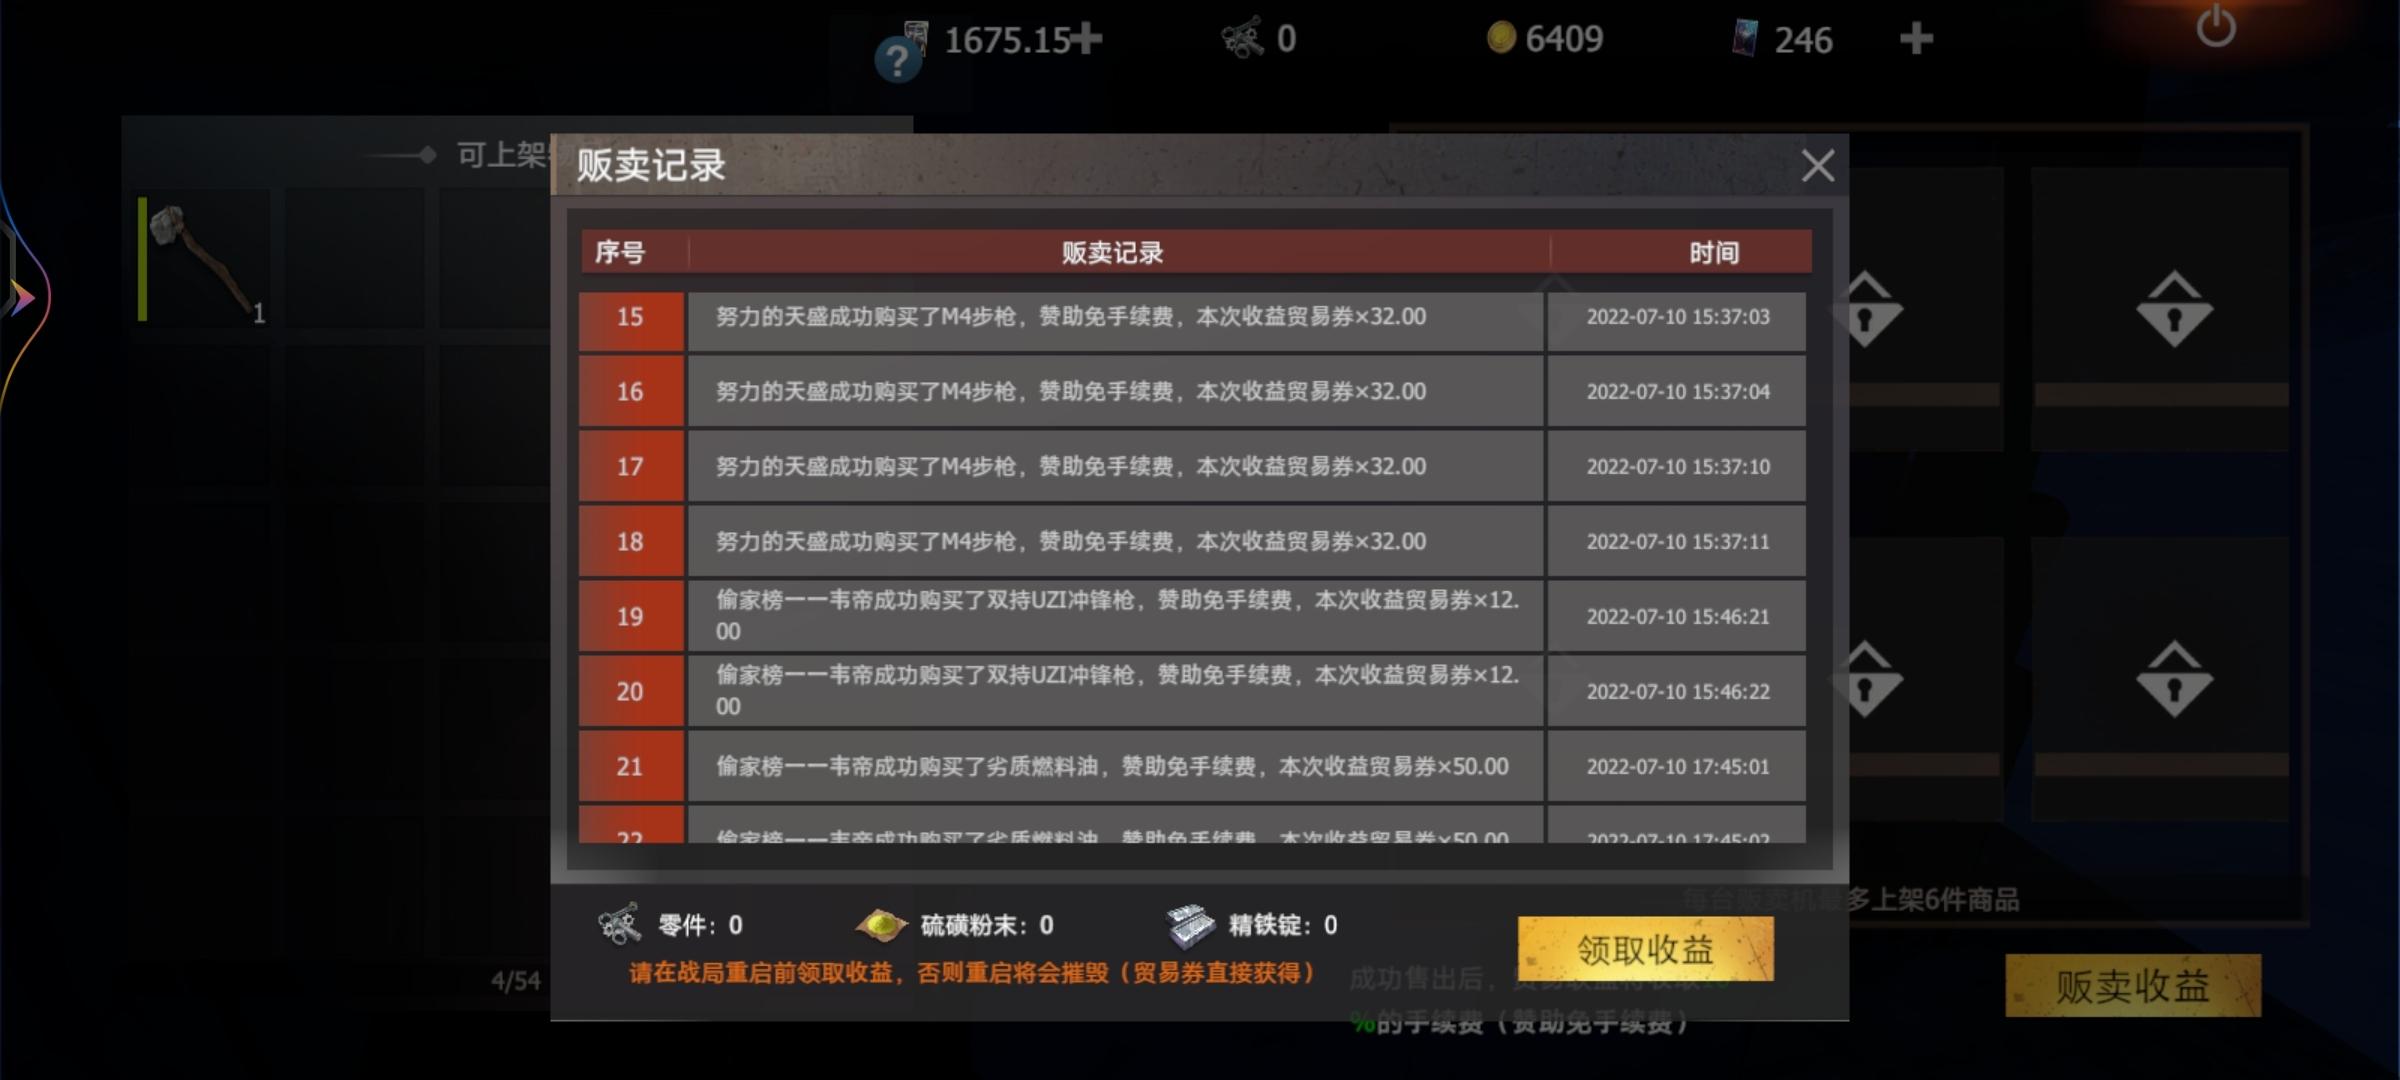Select the 序号 column header
The image size is (2400, 1080).
coord(620,252)
